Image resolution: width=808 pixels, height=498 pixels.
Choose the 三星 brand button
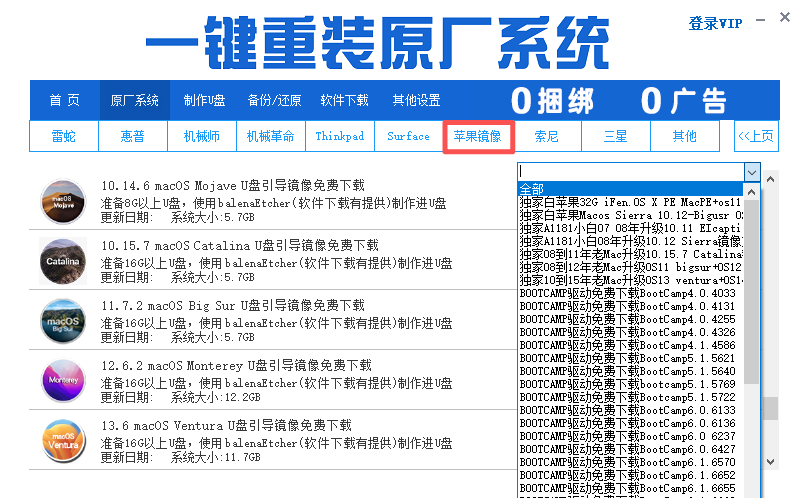(x=616, y=136)
